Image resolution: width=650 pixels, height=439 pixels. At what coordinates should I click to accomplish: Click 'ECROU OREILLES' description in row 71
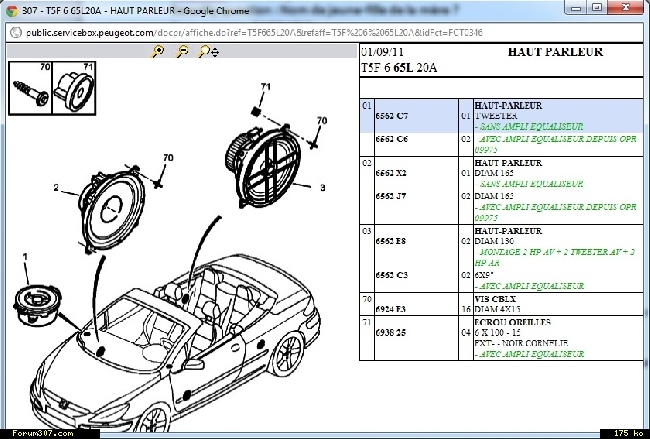(x=513, y=322)
